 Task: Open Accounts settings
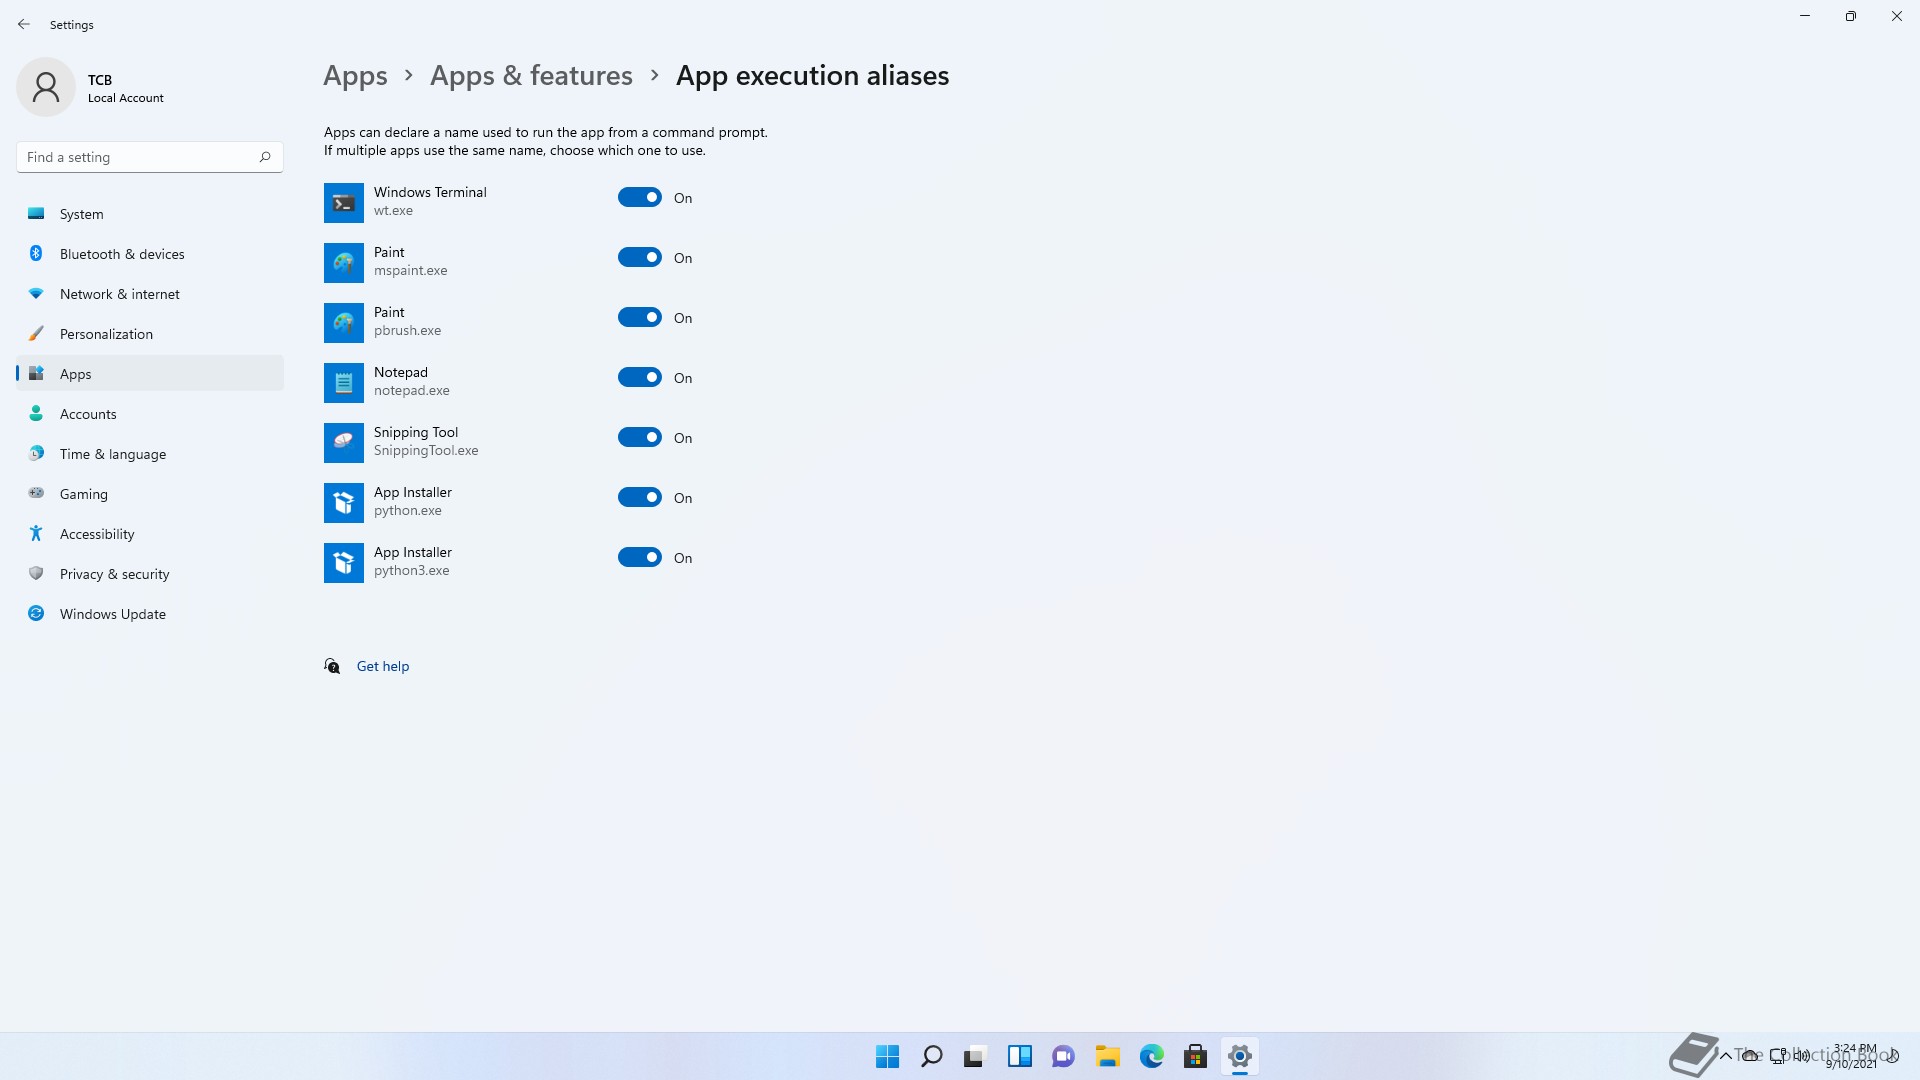coord(150,414)
